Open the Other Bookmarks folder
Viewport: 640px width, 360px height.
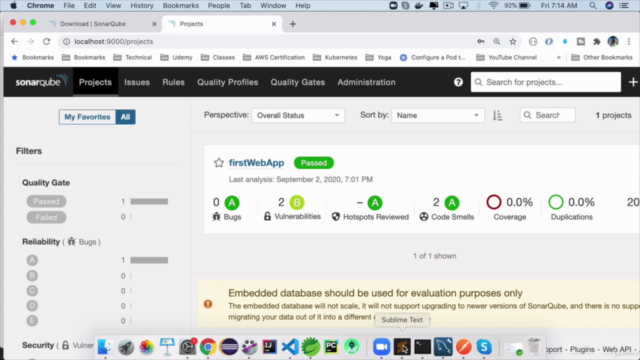[x=602, y=58]
